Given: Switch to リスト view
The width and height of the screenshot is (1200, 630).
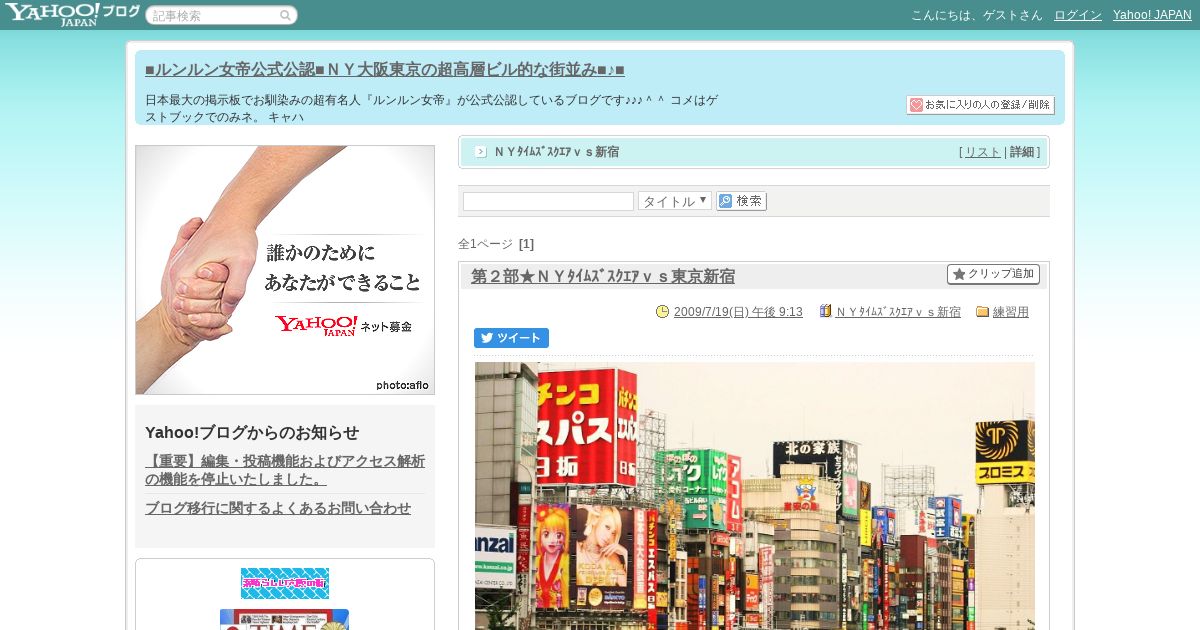Looking at the screenshot, I should point(982,152).
